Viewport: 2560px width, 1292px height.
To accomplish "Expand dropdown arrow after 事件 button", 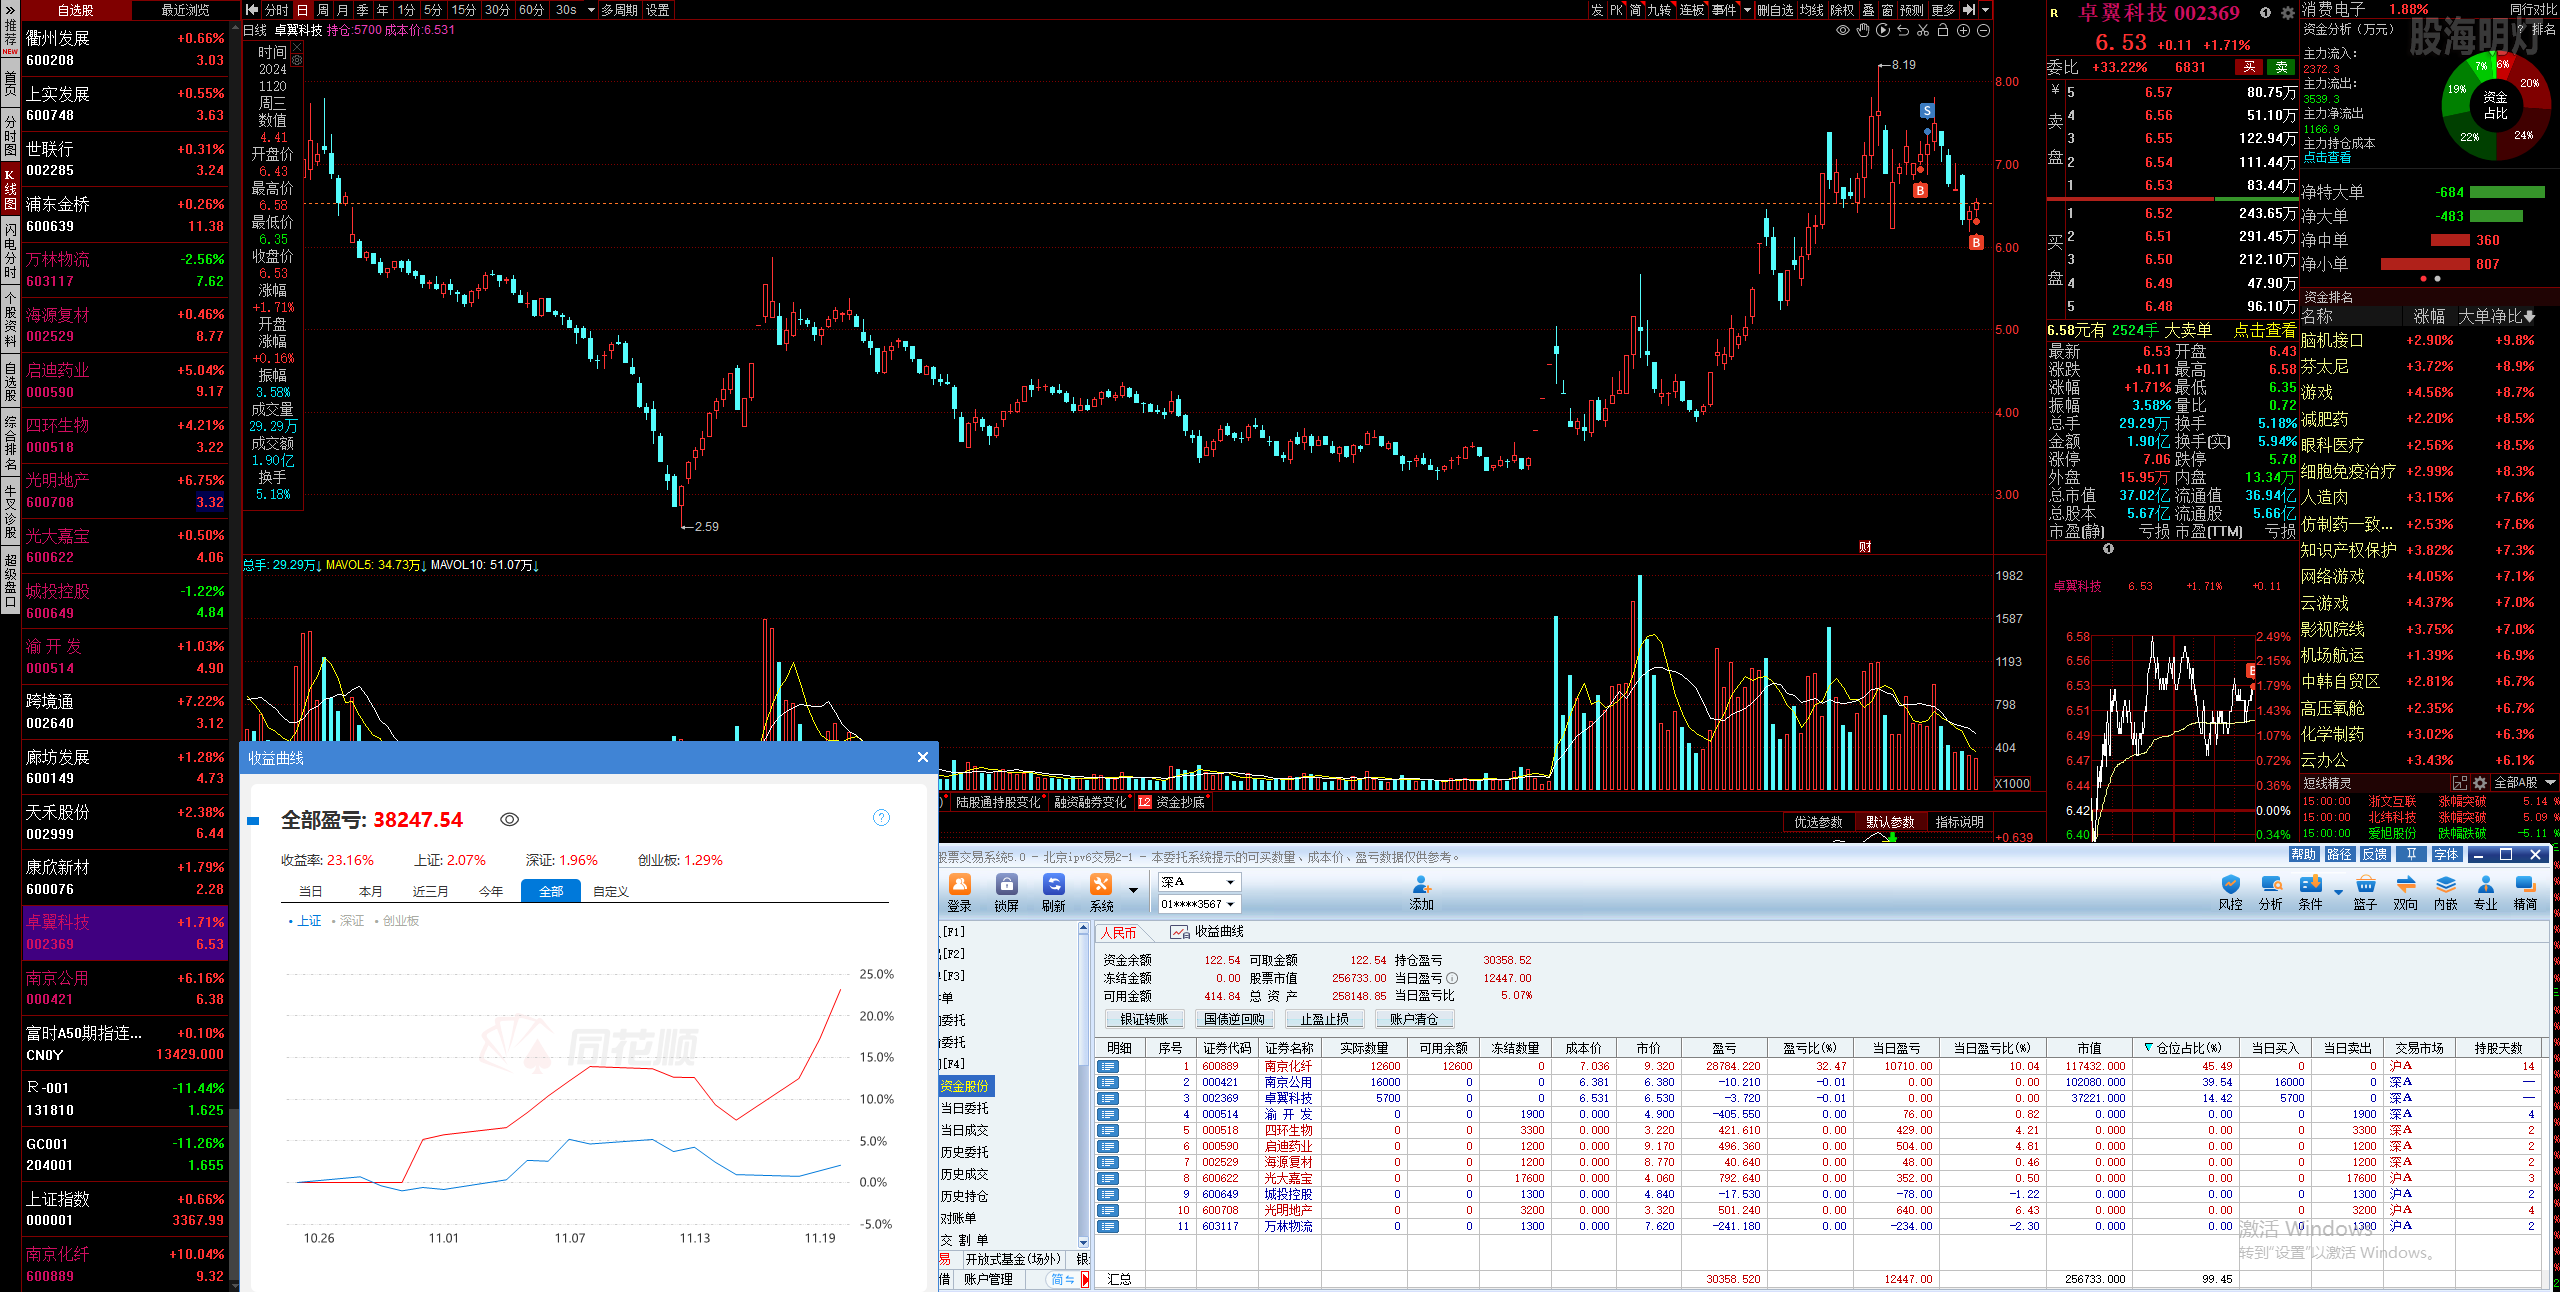I will click(x=1747, y=10).
